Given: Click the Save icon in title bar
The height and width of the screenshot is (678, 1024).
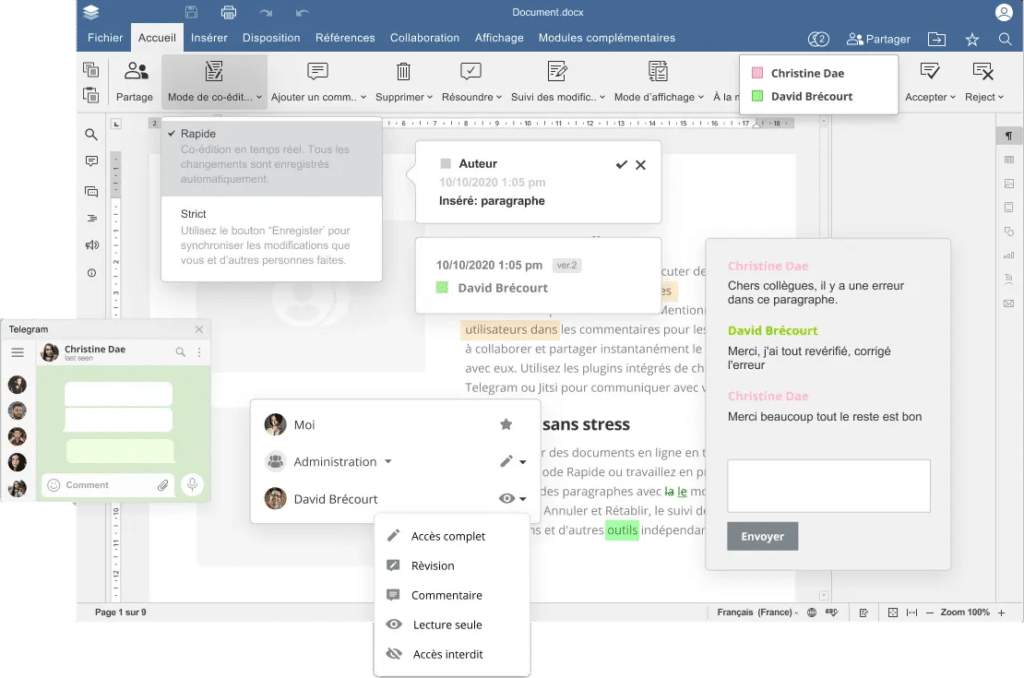Looking at the screenshot, I should [x=191, y=12].
